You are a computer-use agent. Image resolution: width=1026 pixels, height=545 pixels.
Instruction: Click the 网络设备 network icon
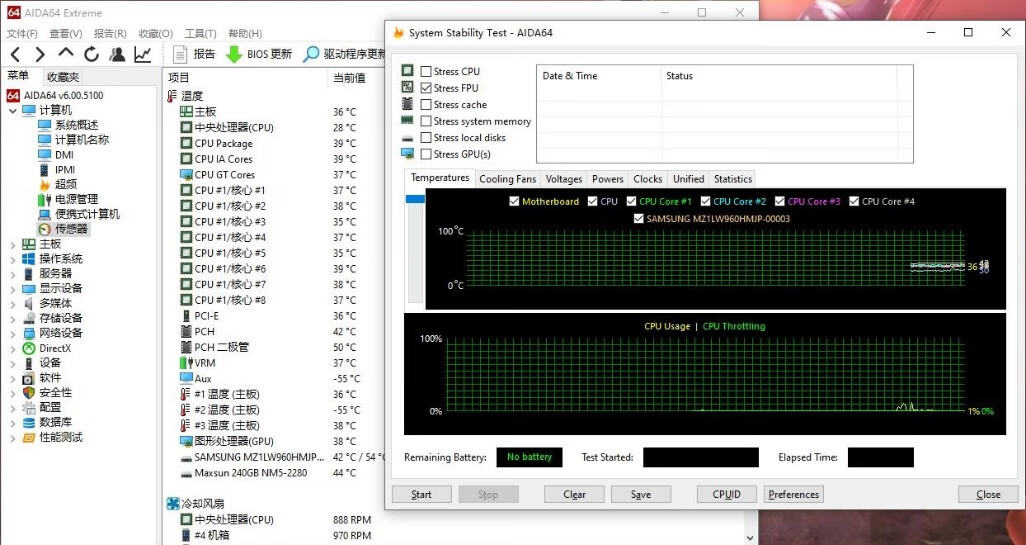(x=28, y=333)
